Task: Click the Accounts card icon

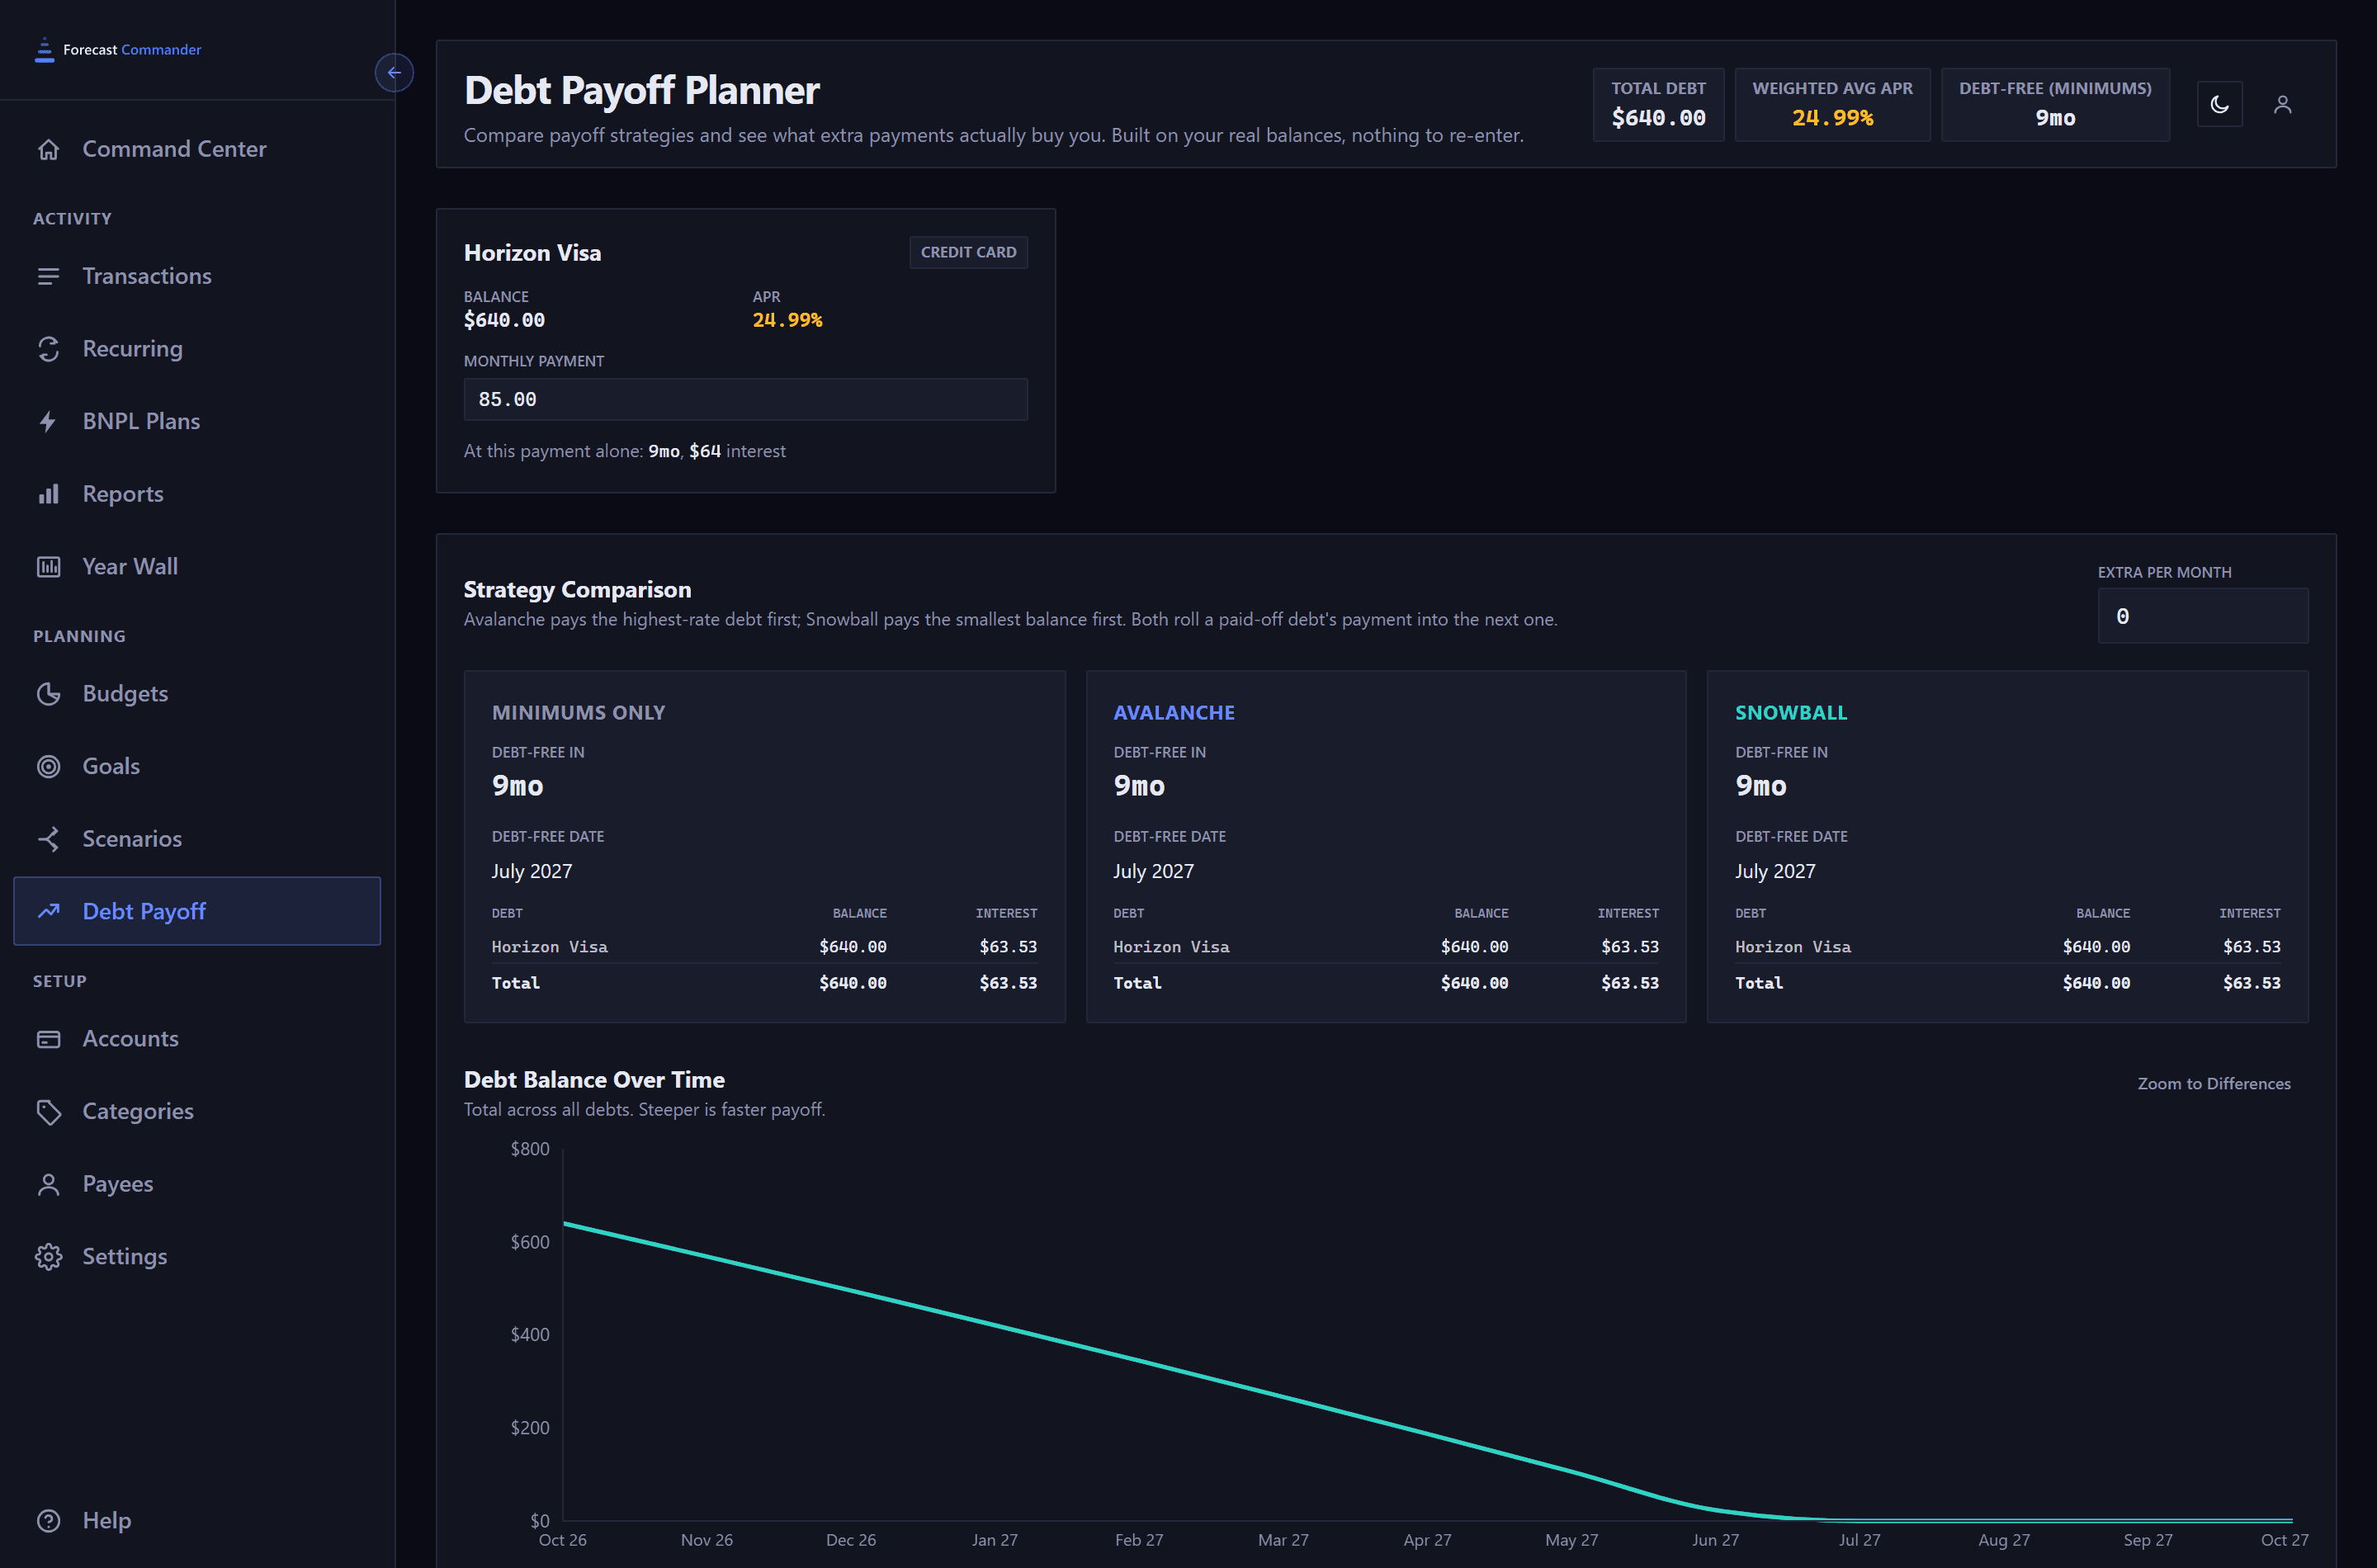Action: tap(48, 1039)
